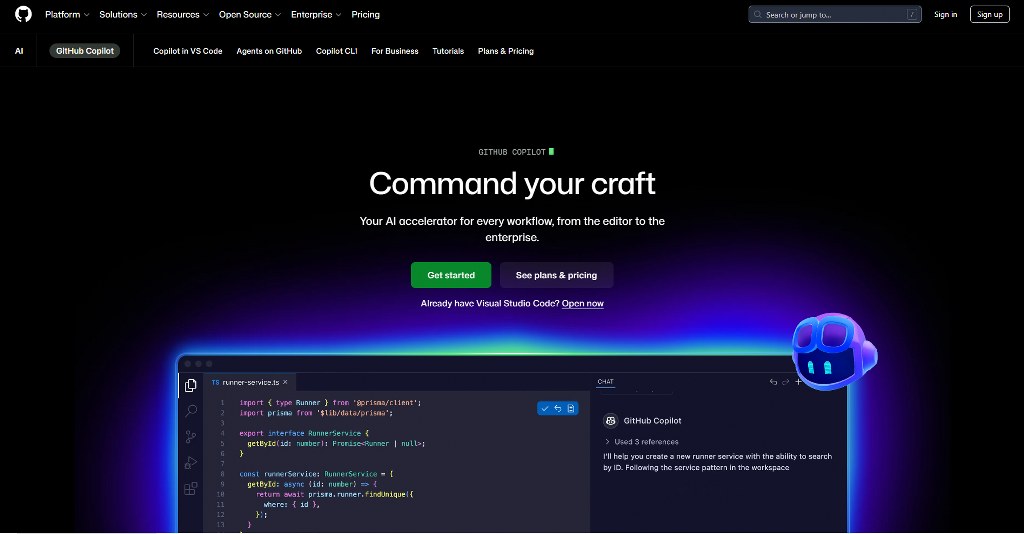Click code line where: { id }
The width and height of the screenshot is (1024, 534).
(291, 505)
